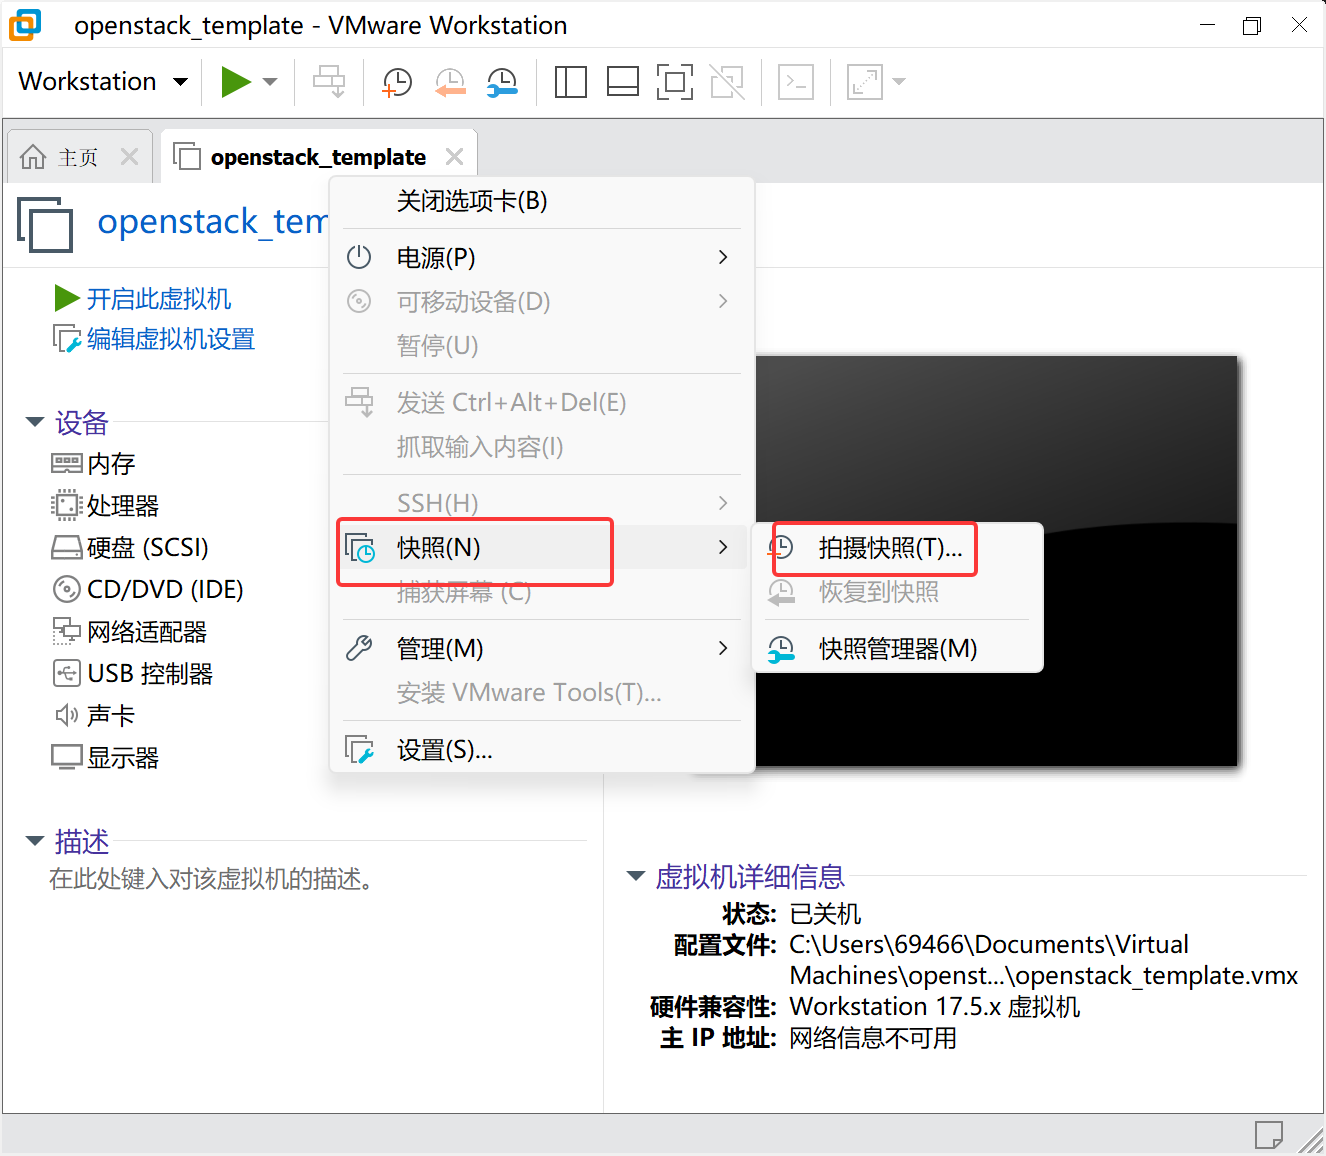Collapse the 描述 section
Screen dimensions: 1326x1156
[x=35, y=841]
